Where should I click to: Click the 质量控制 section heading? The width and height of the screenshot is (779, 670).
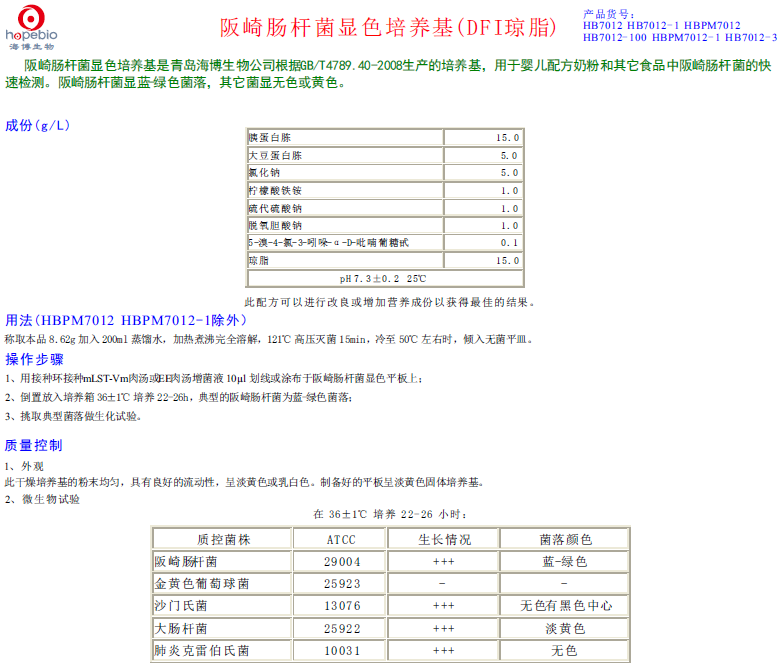(x=34, y=445)
